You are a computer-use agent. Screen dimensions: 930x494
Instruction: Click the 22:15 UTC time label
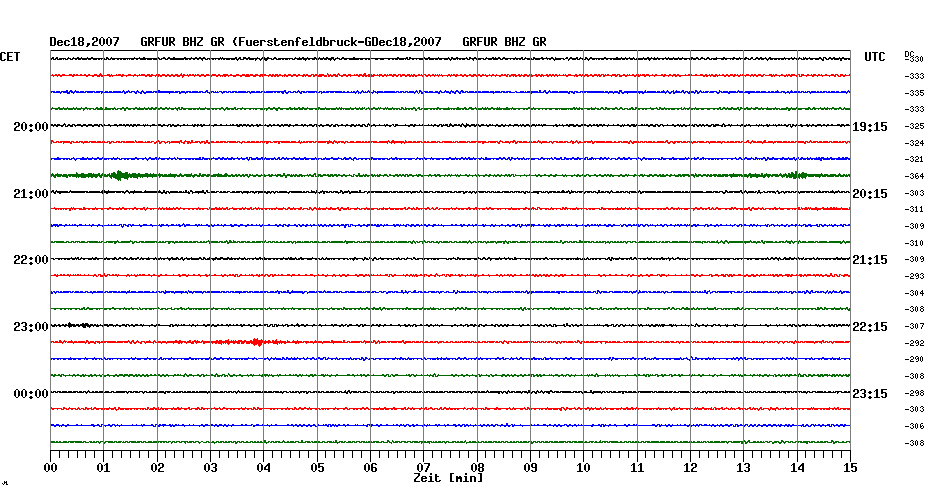coord(870,327)
